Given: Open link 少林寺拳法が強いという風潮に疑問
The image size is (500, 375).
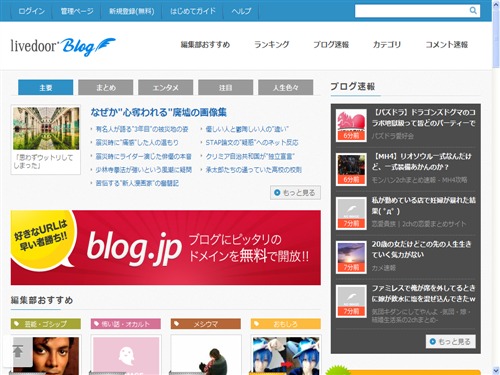Looking at the screenshot, I should (x=144, y=170).
